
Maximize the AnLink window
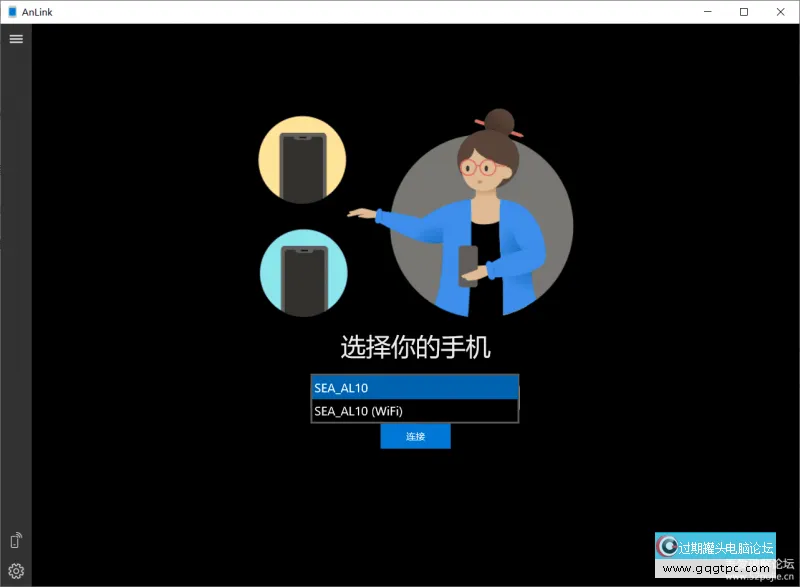pyautogui.click(x=743, y=12)
